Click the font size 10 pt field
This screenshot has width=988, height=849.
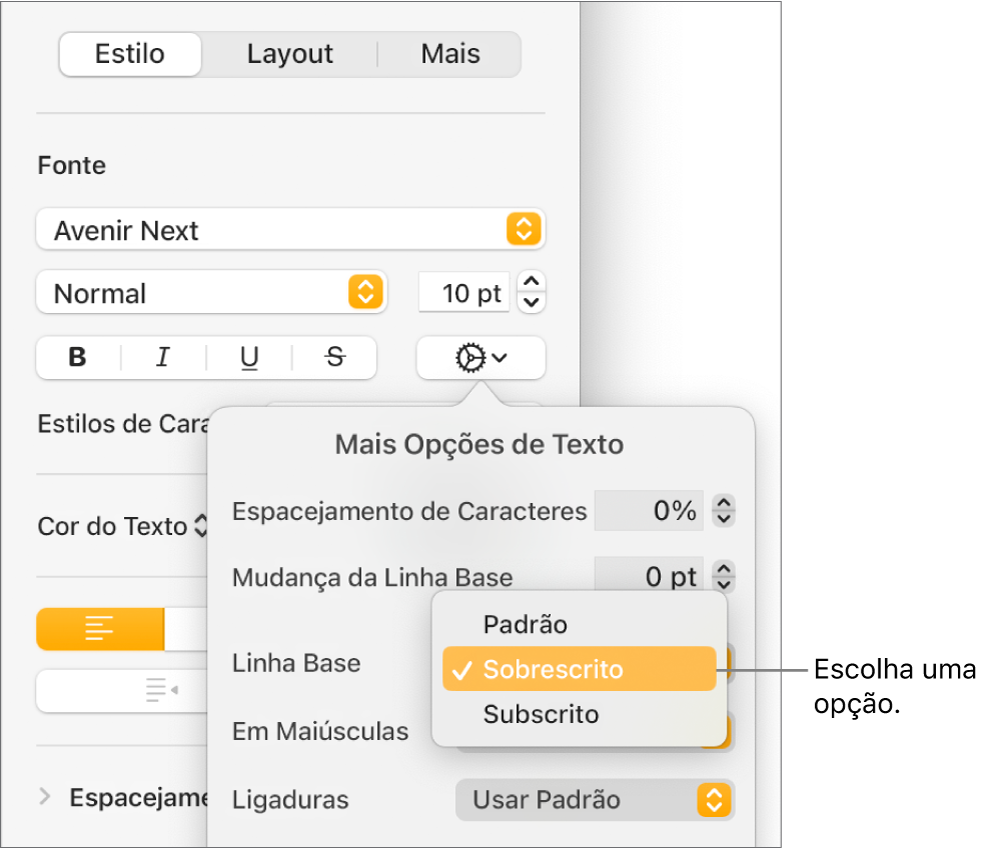[464, 292]
